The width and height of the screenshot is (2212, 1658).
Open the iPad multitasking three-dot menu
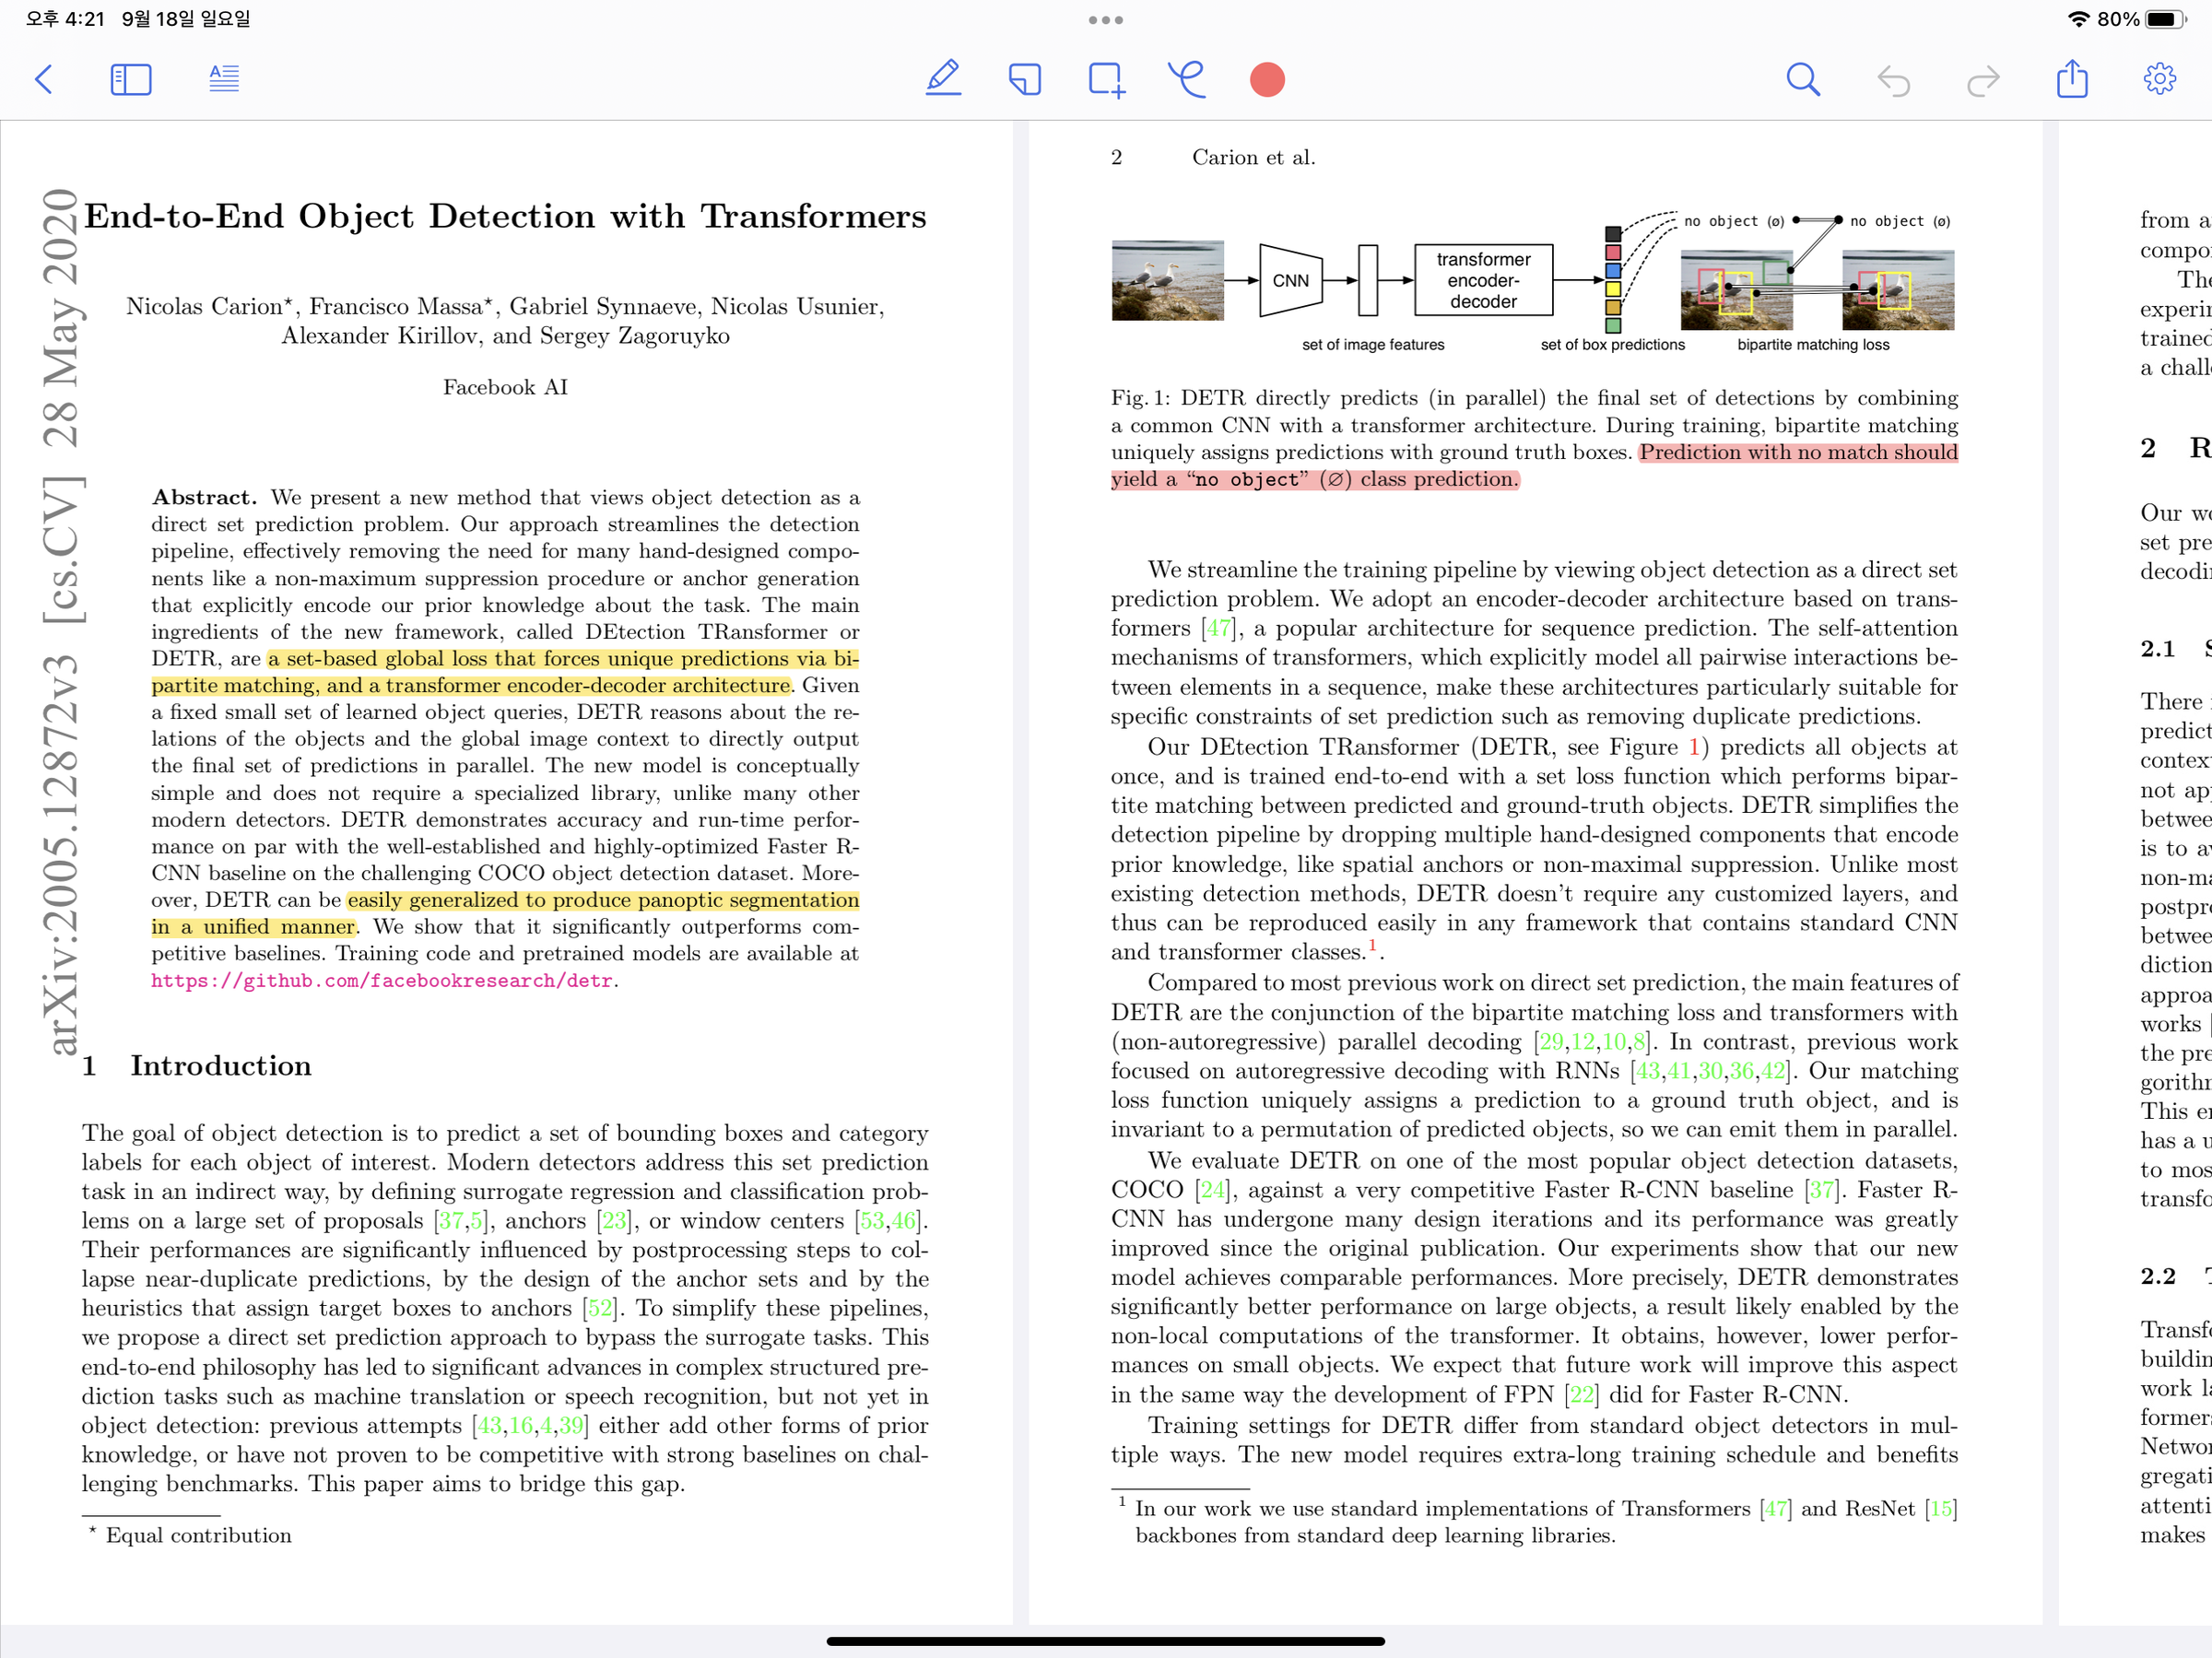[1106, 19]
